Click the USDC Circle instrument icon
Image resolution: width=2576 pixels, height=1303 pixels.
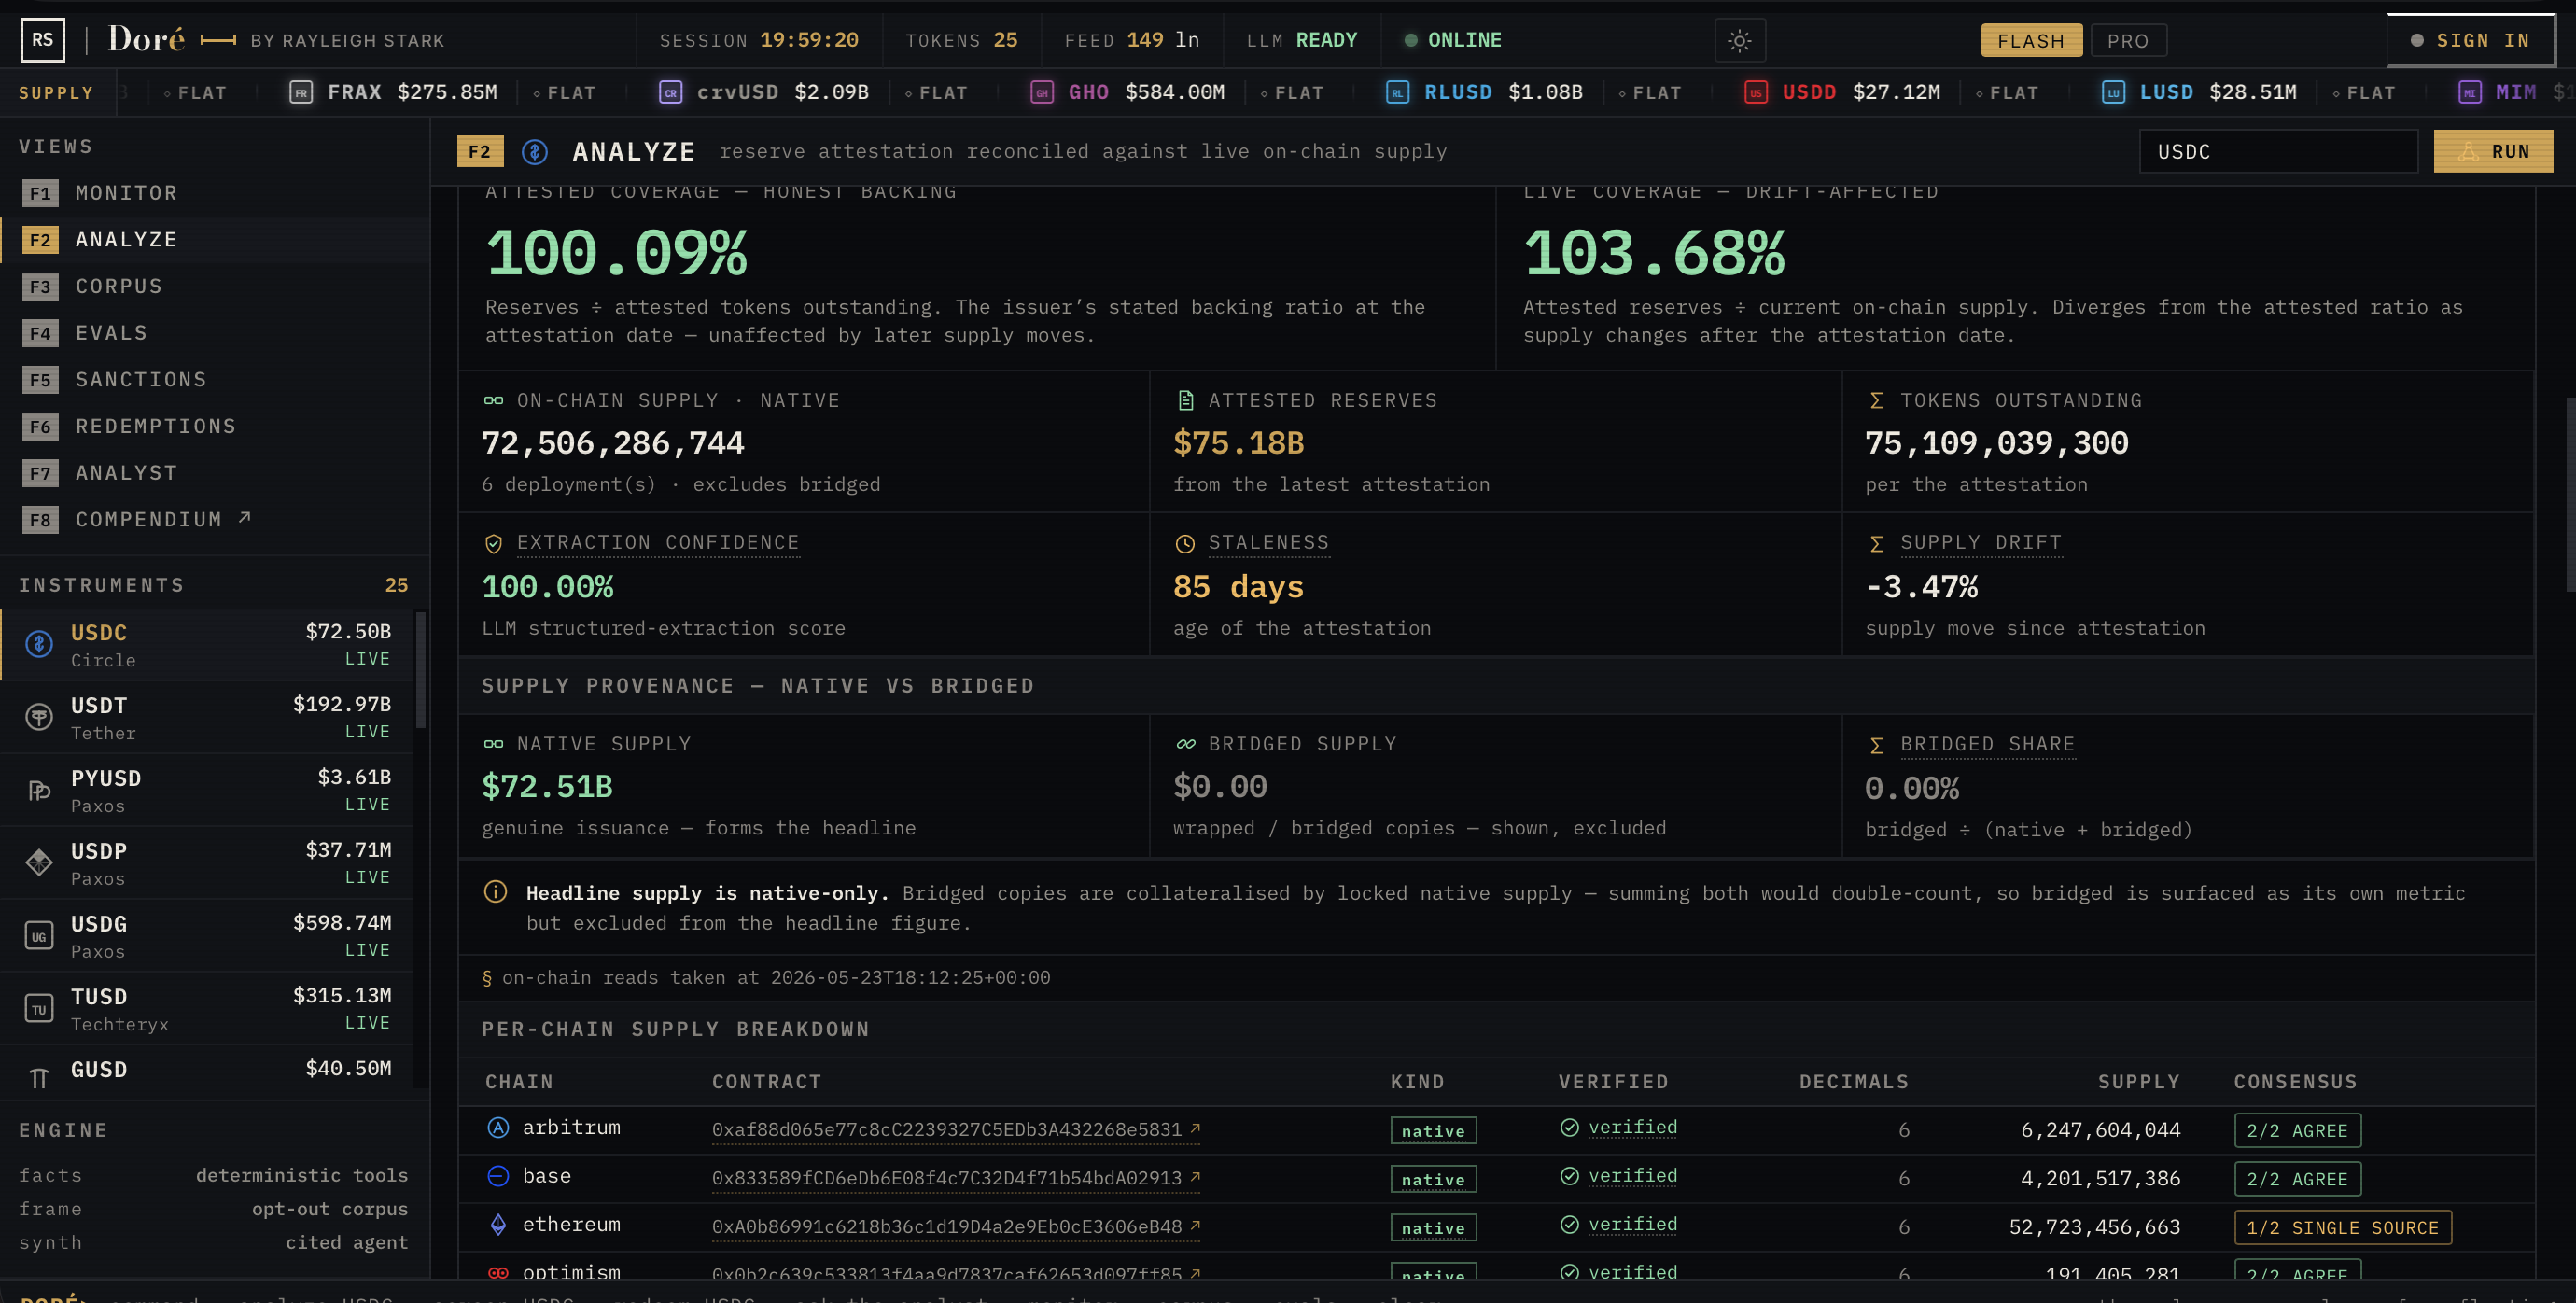[x=39, y=644]
